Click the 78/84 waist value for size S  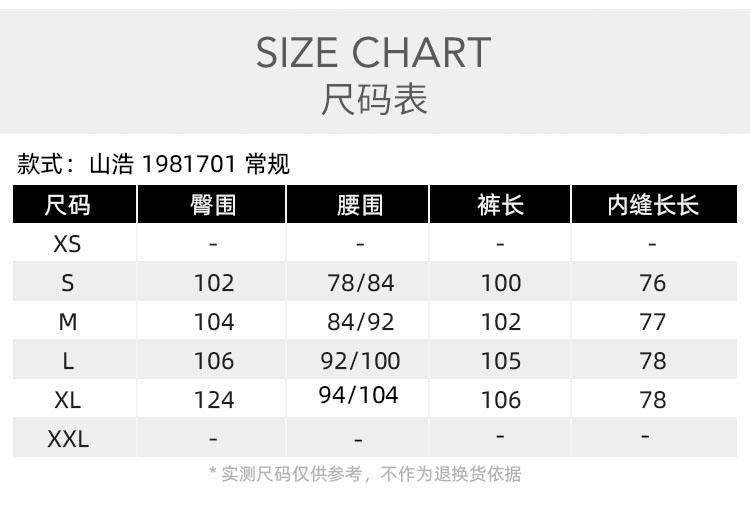click(360, 283)
